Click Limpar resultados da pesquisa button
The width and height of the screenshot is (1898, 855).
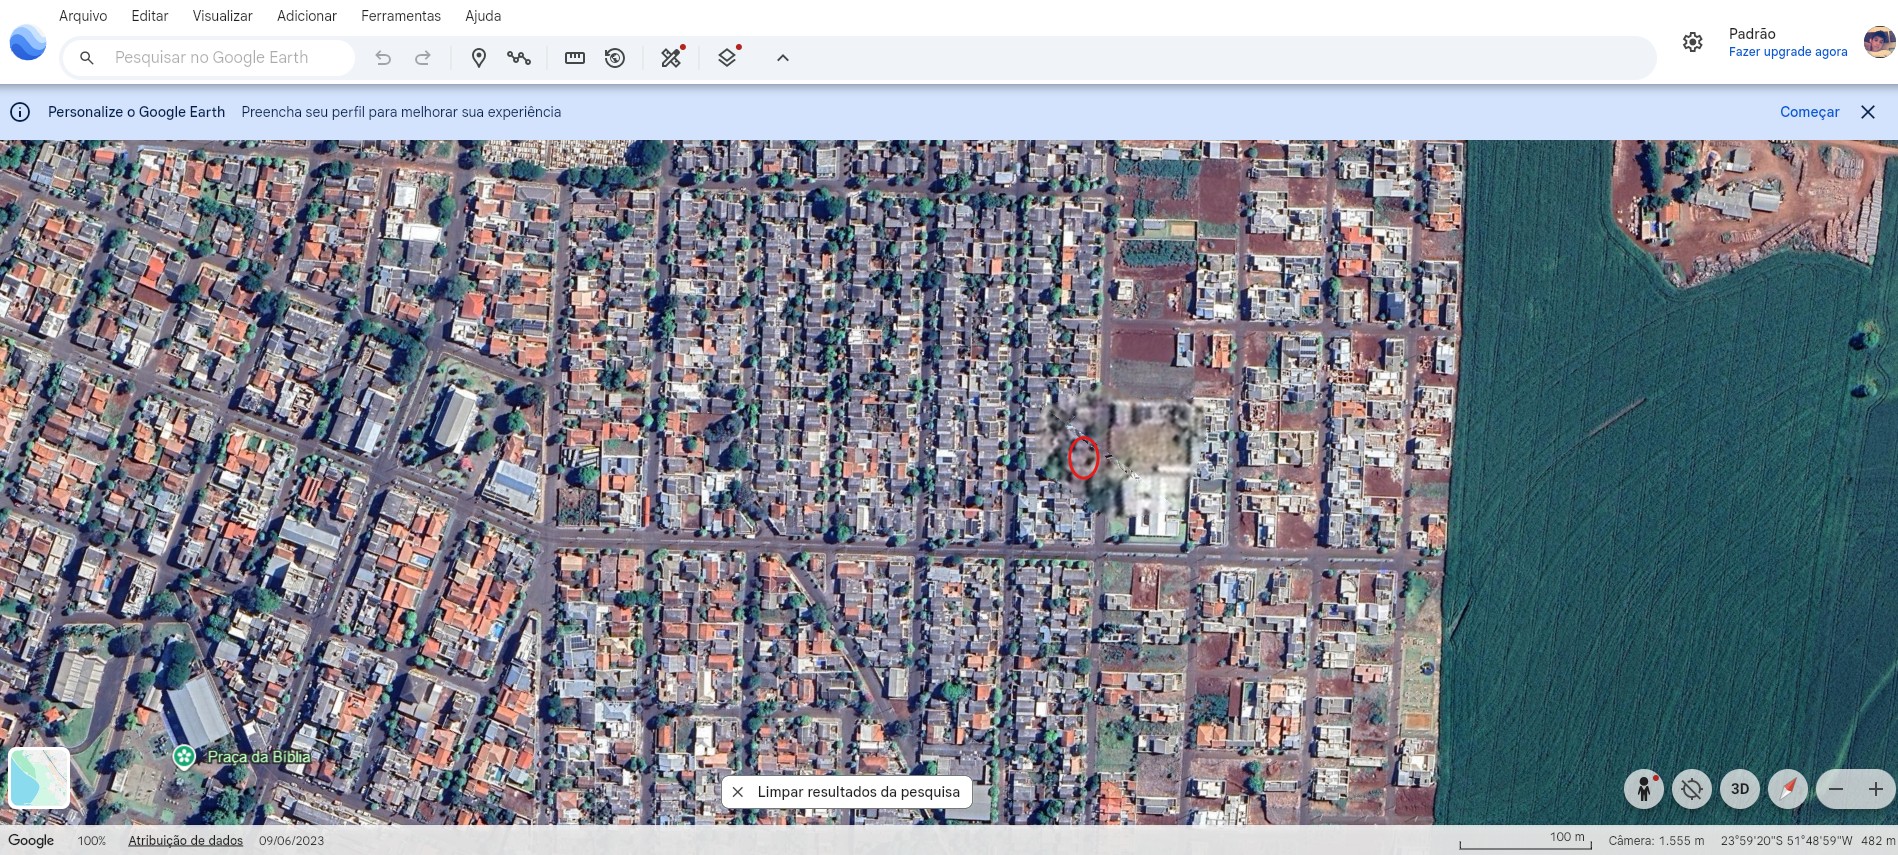pos(847,792)
